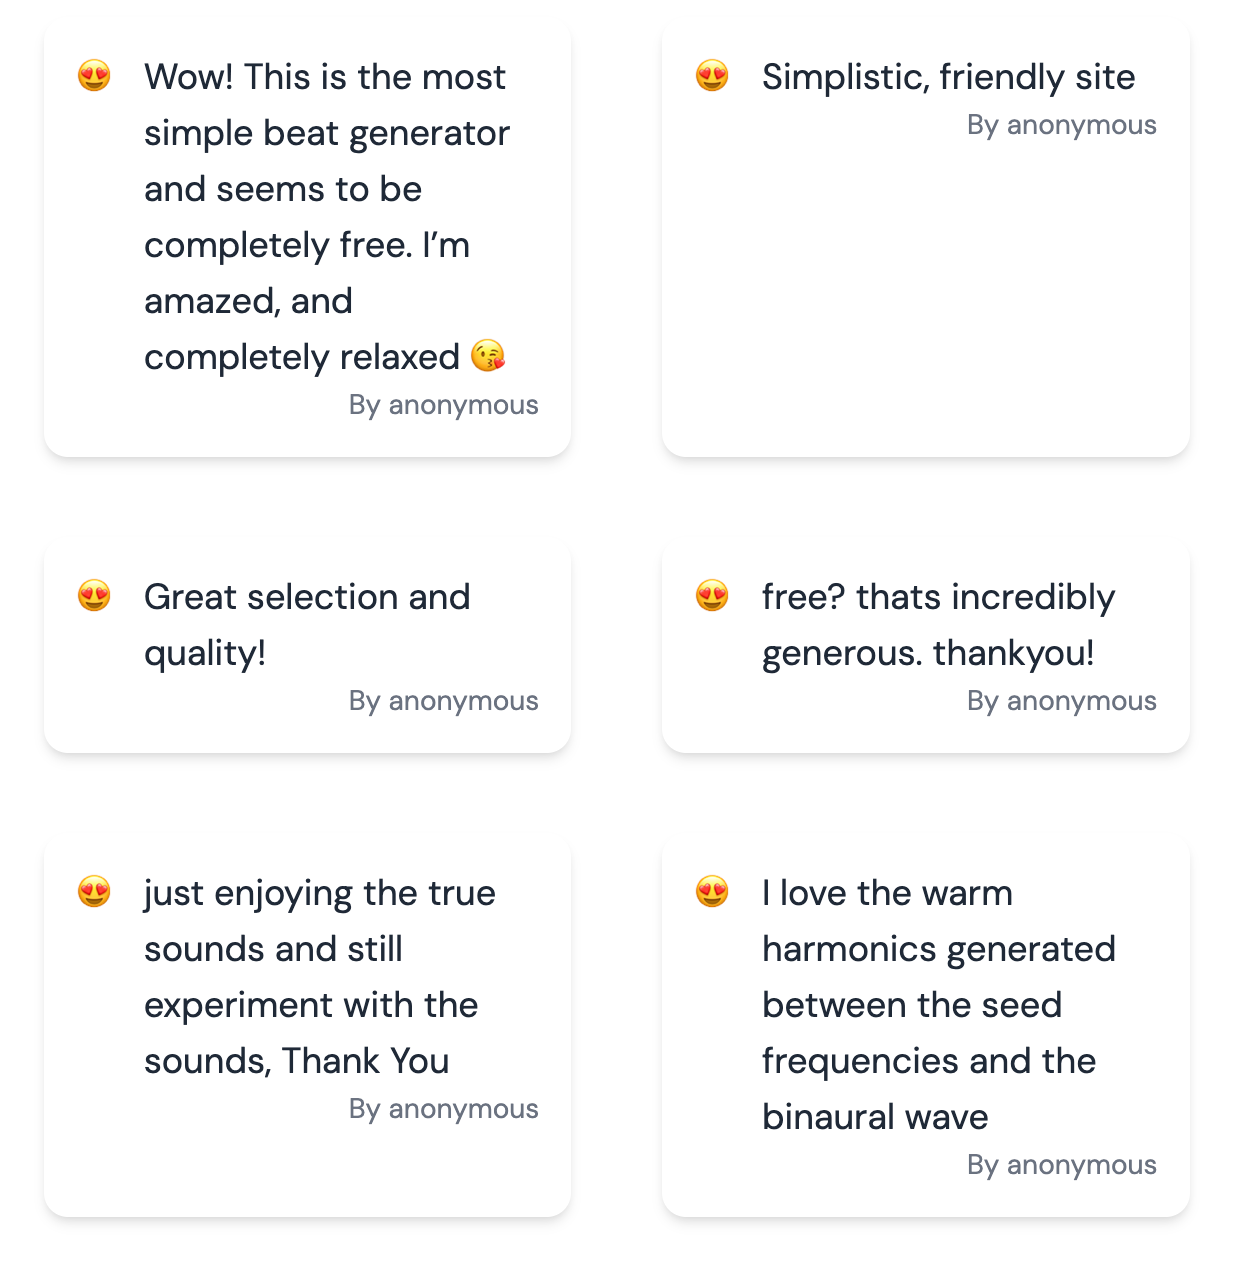The height and width of the screenshot is (1272, 1234).
Task: Click the 'Great selection and quality!' review text
Action: pyautogui.click(x=307, y=625)
